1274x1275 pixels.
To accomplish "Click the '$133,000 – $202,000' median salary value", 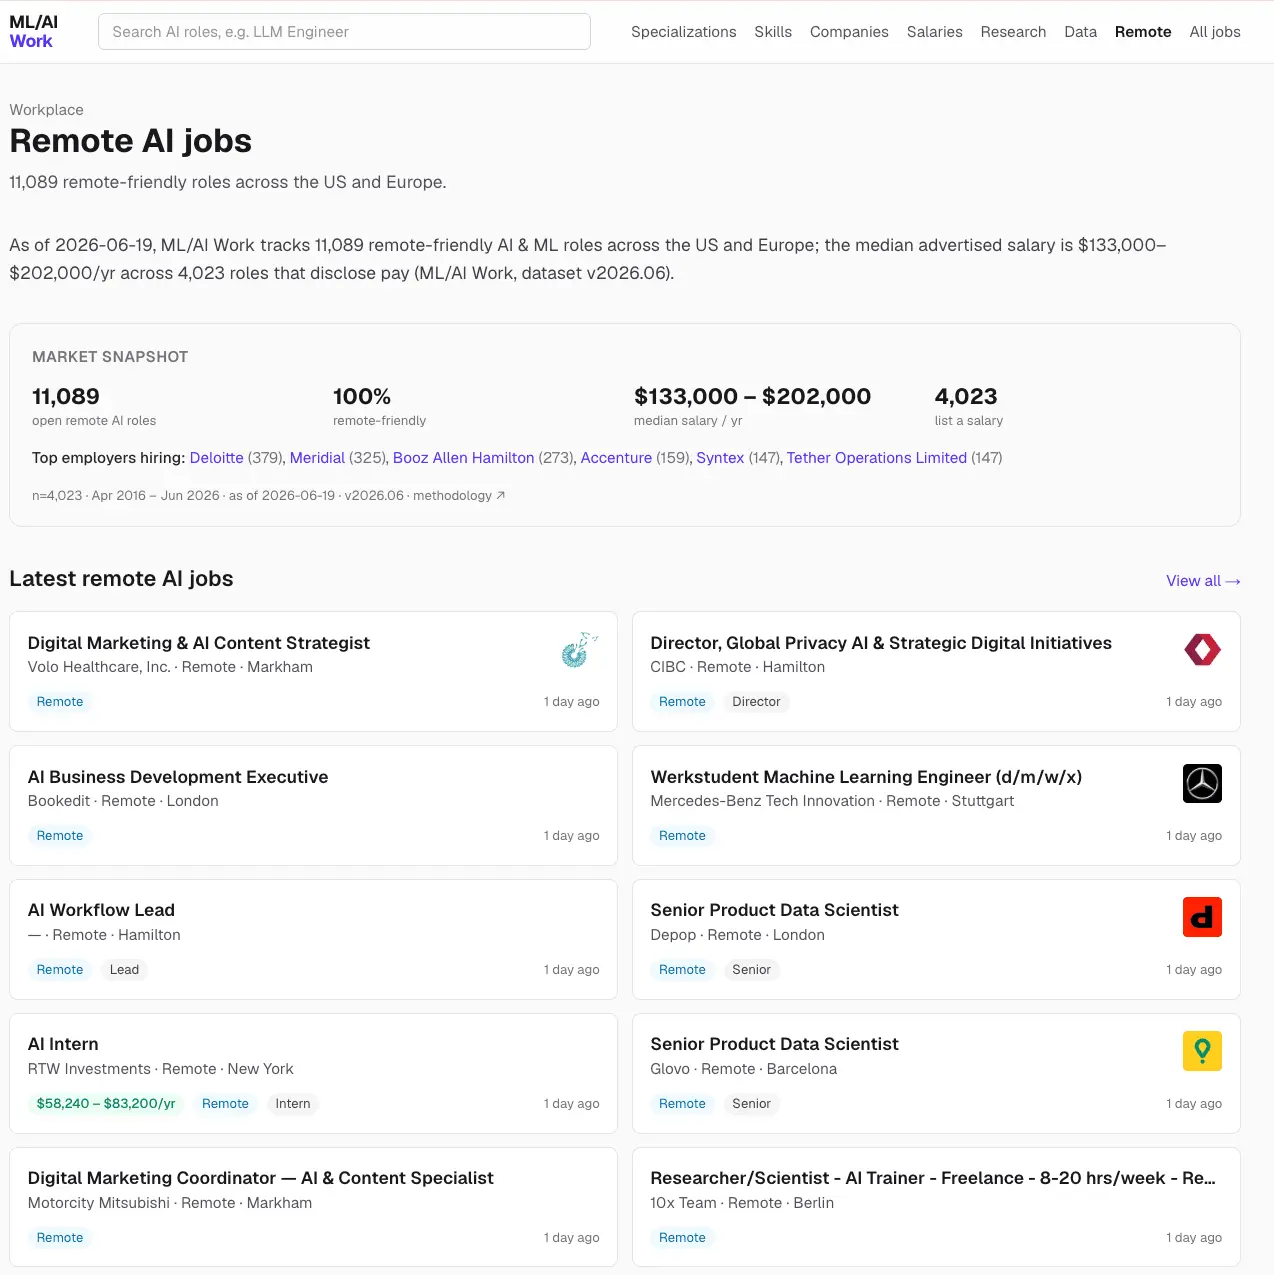I will click(x=752, y=397).
